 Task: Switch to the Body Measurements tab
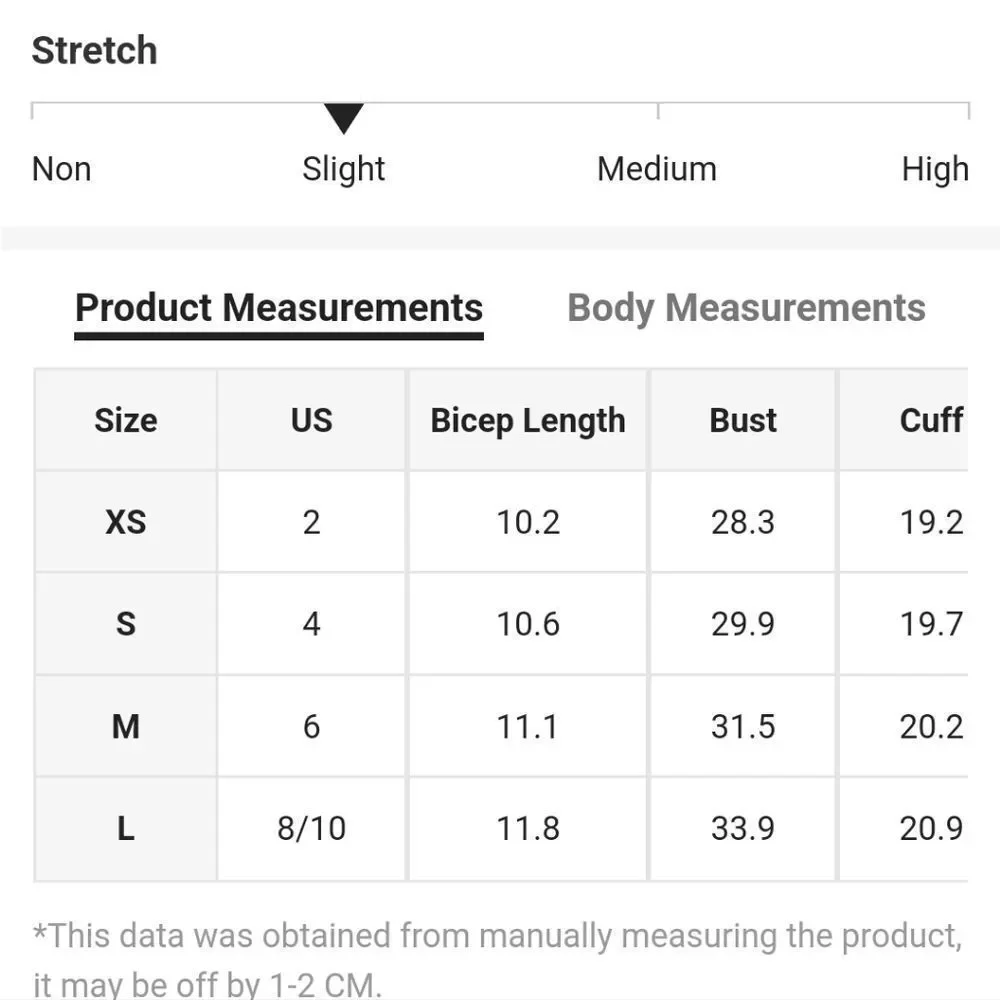point(746,308)
